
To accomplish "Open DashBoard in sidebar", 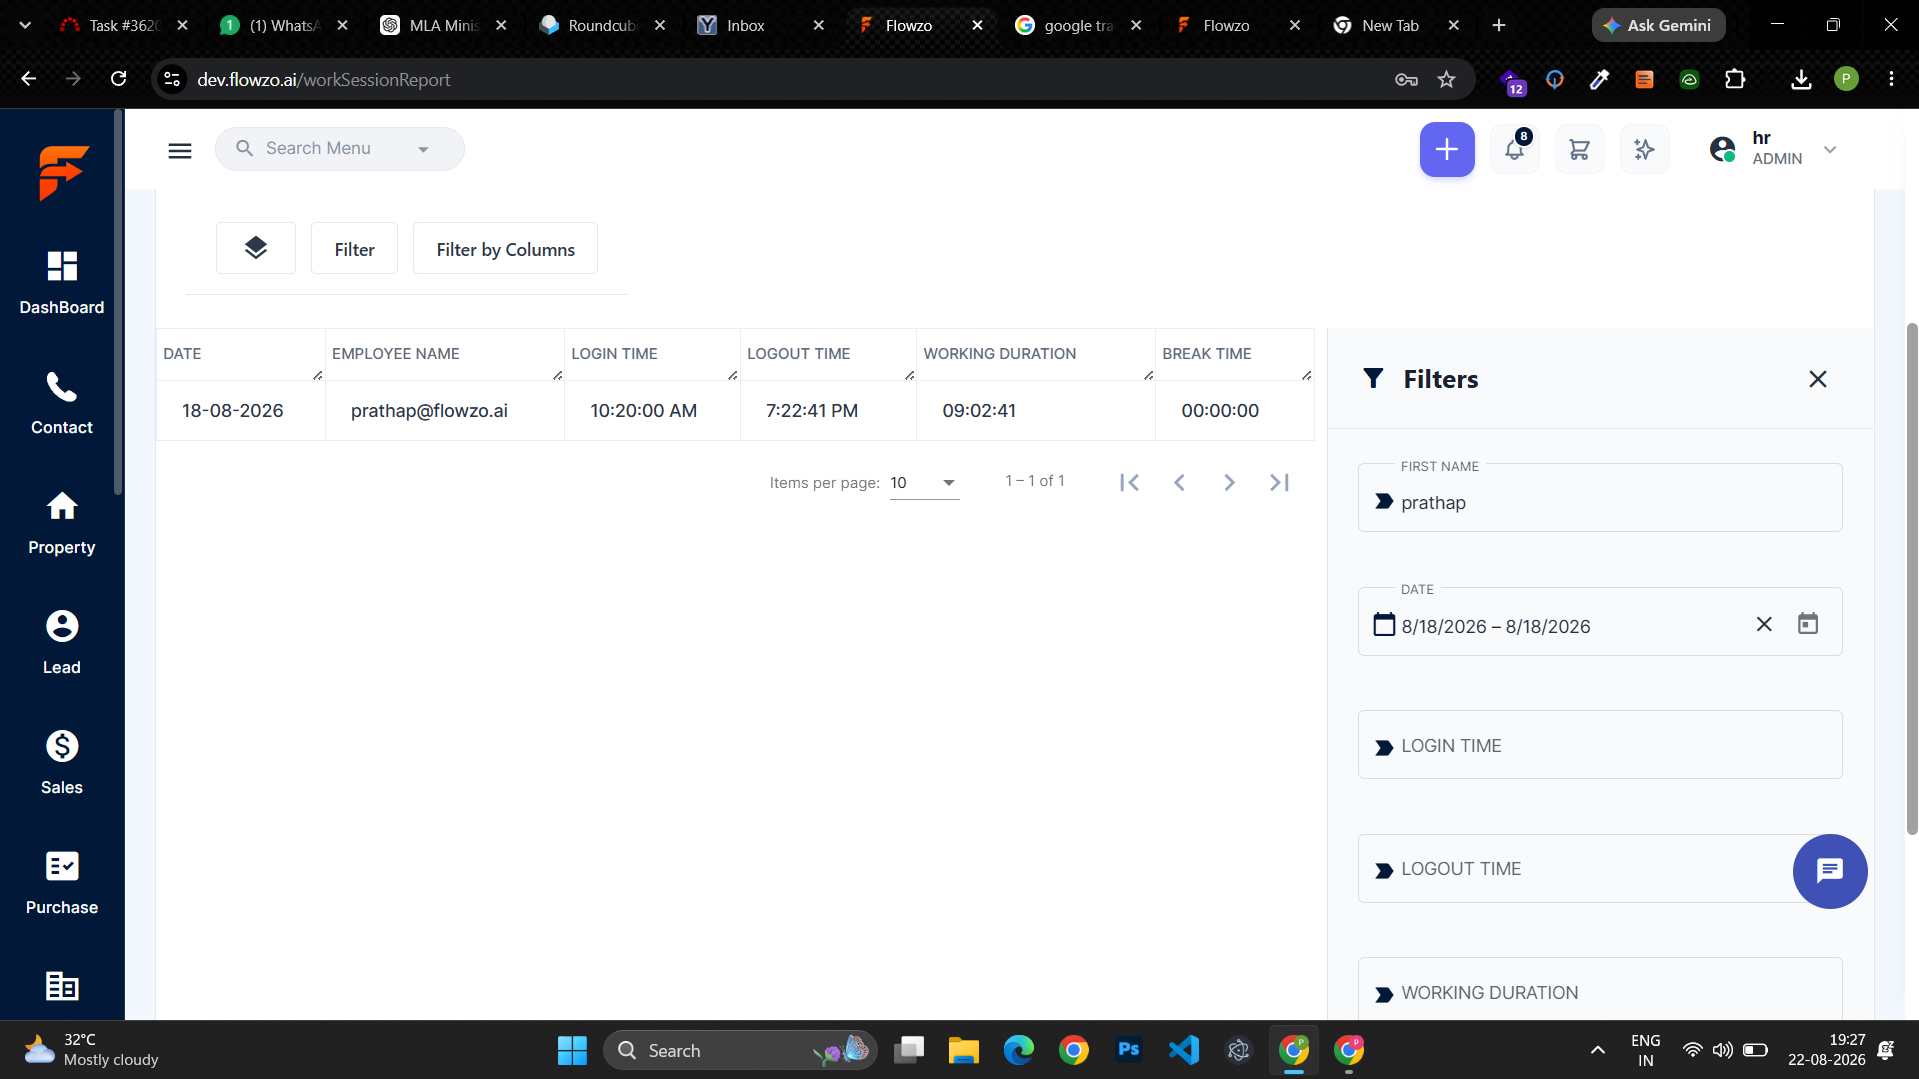I will click(x=62, y=283).
